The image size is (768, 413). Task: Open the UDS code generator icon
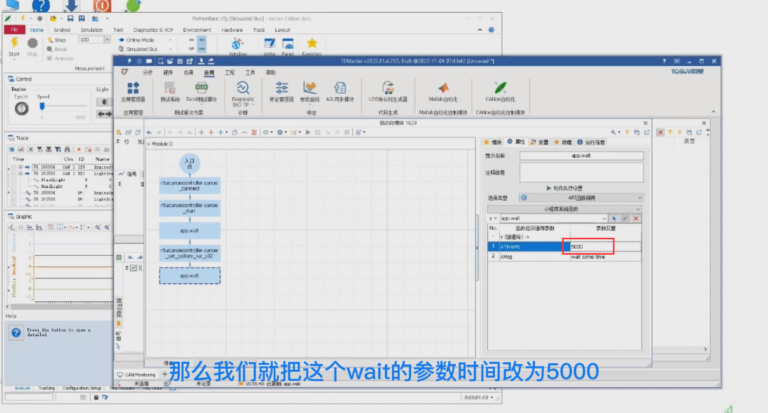point(388,88)
